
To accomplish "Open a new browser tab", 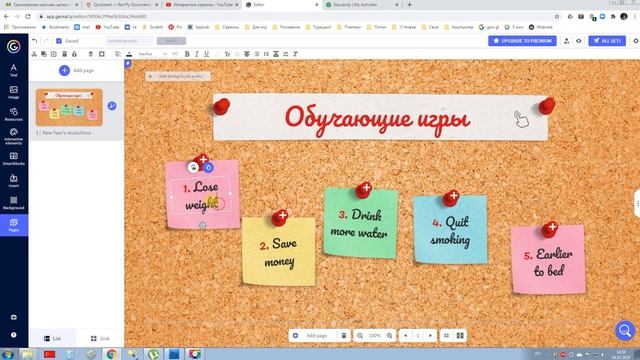I will [x=409, y=4].
